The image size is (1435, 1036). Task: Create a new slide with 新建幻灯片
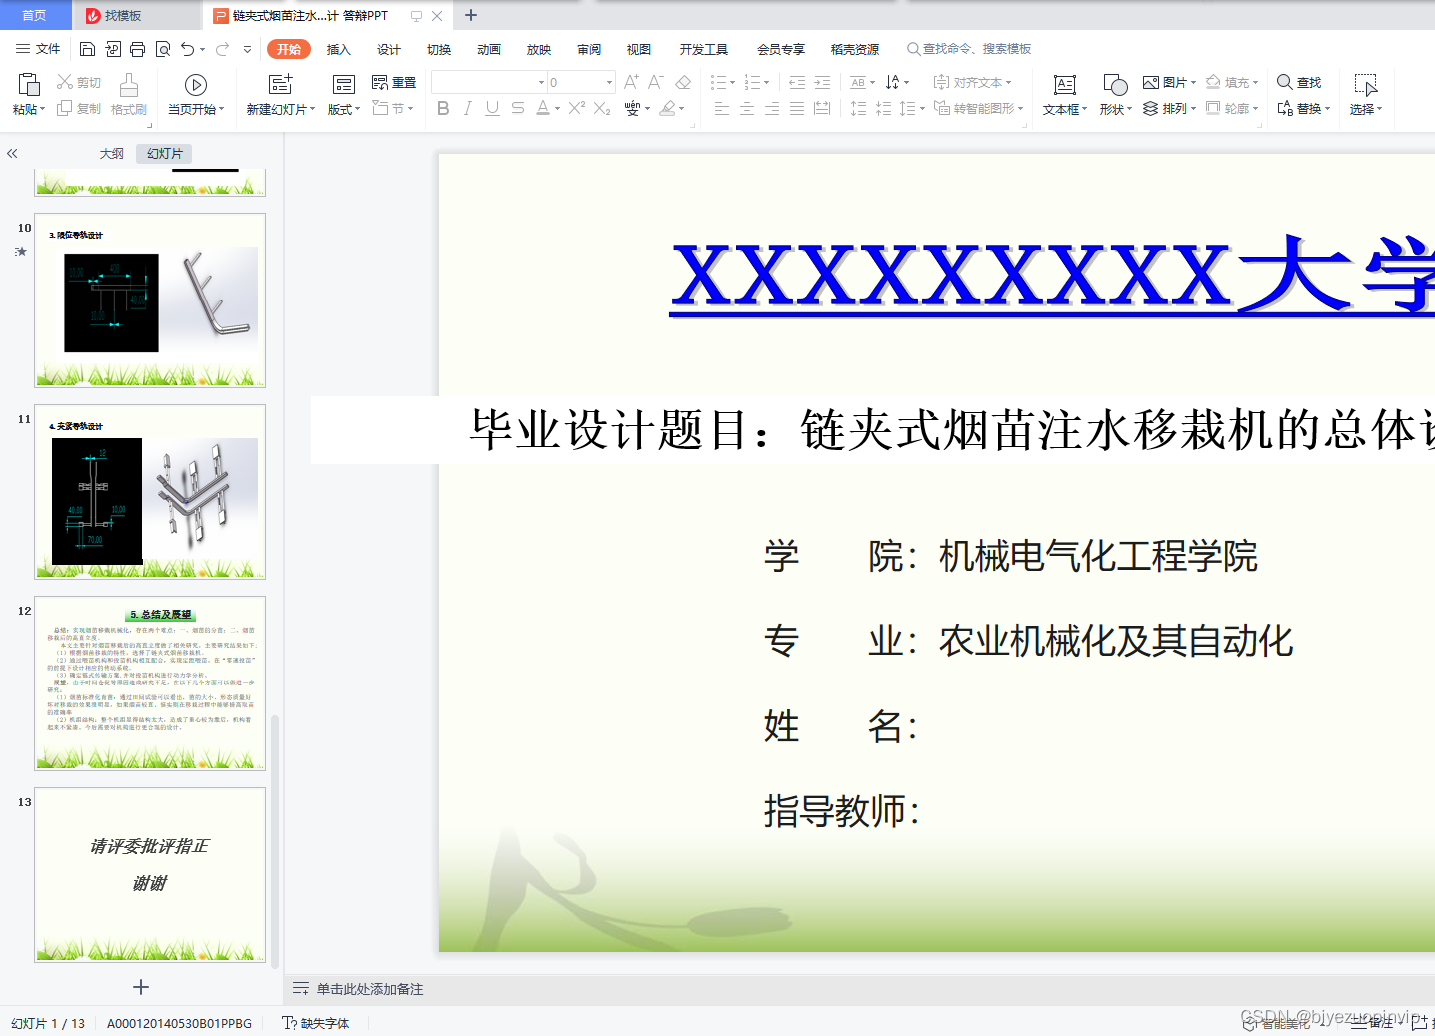pos(279,95)
